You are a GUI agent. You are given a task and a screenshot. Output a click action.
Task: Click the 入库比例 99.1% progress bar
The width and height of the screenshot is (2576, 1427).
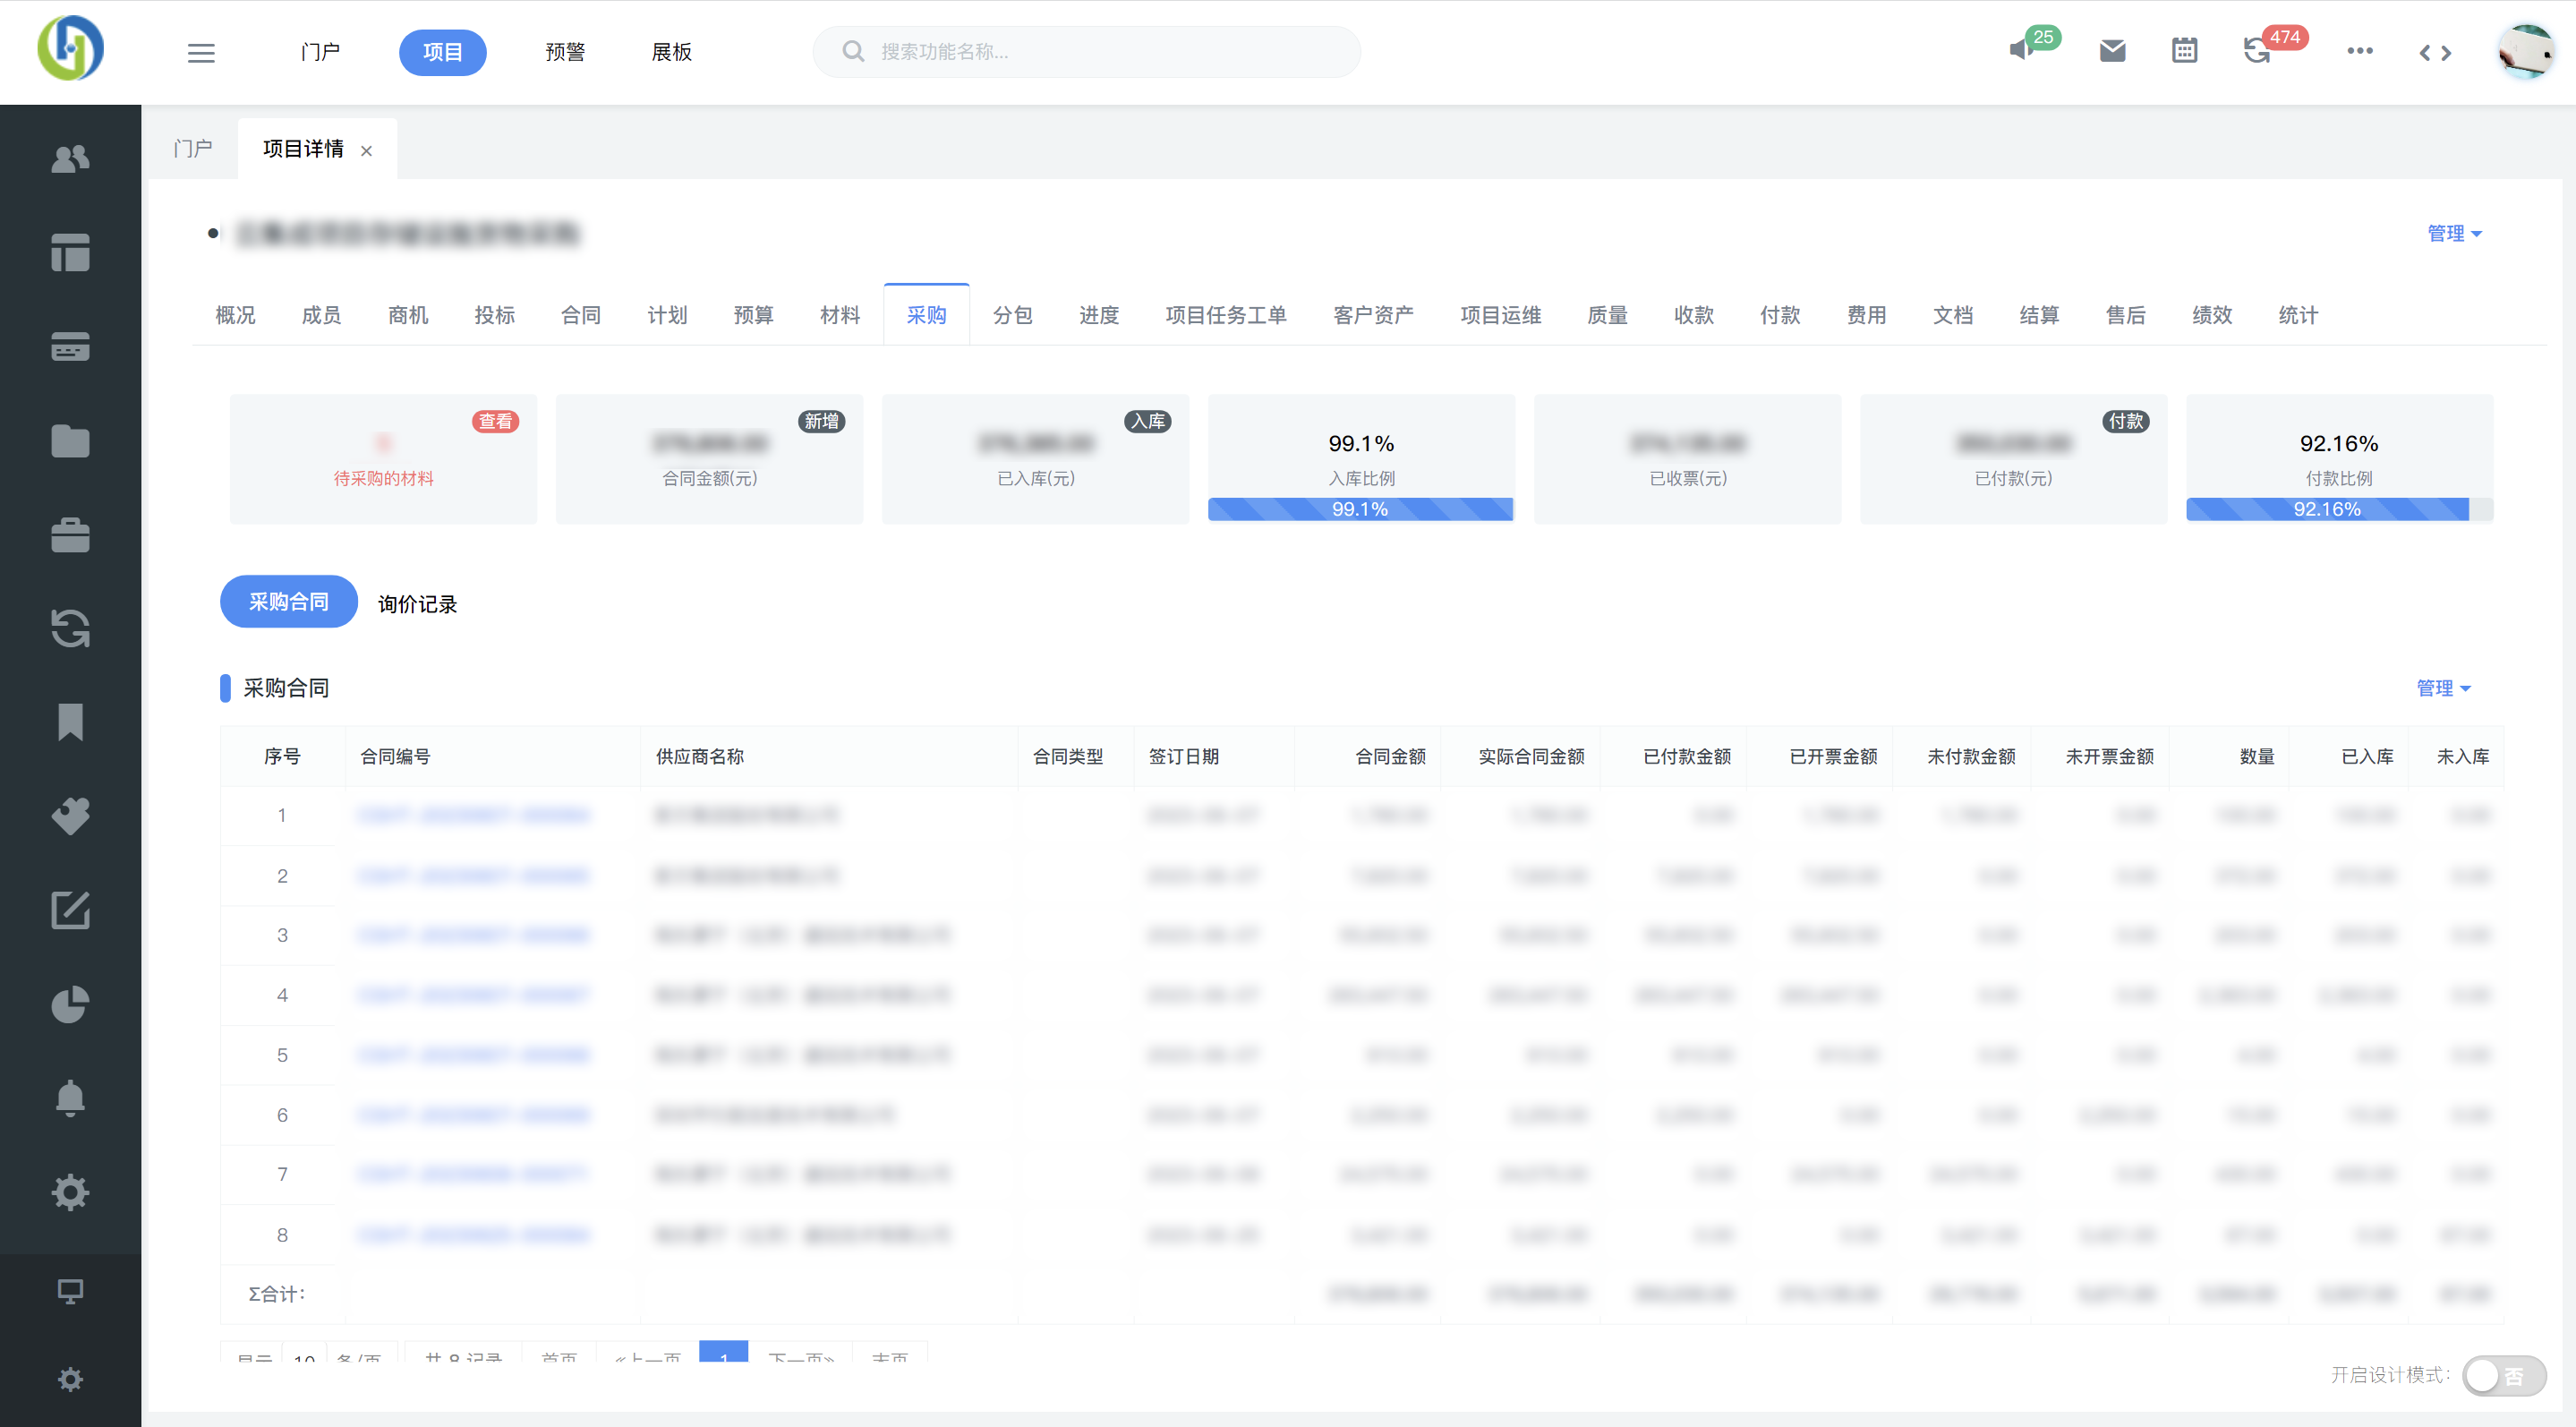(1359, 509)
